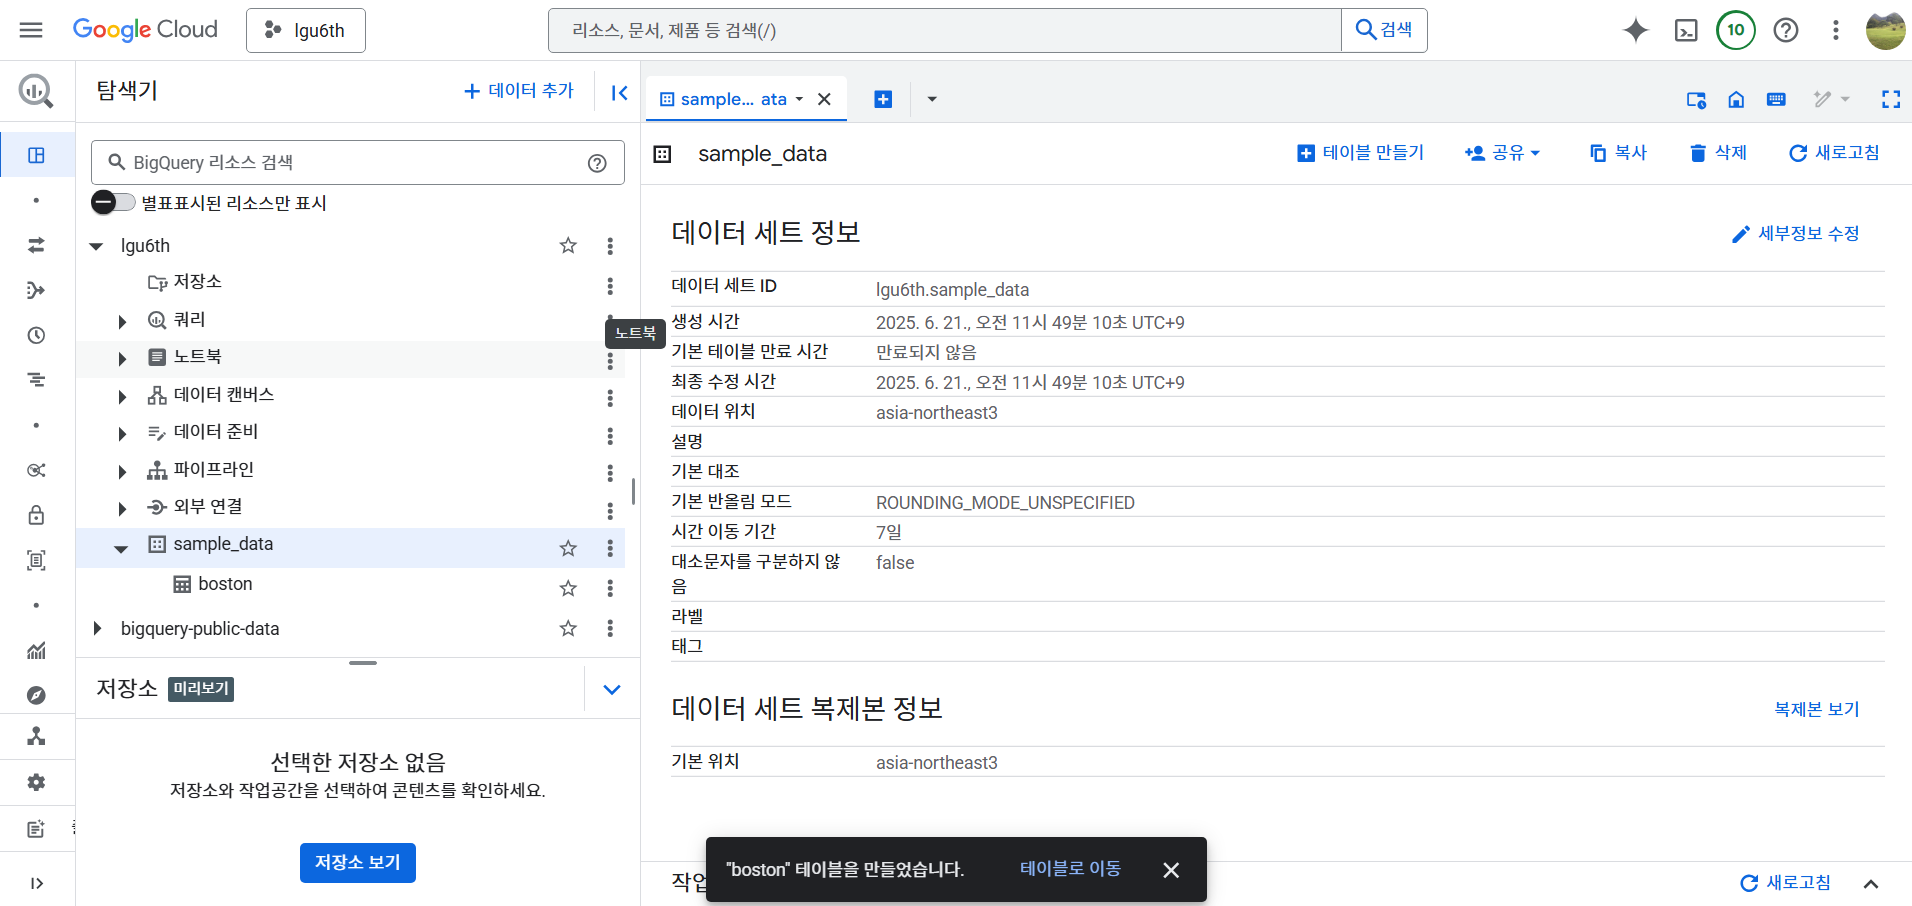
Task: Open the lgu6th project selector
Action: pyautogui.click(x=306, y=30)
